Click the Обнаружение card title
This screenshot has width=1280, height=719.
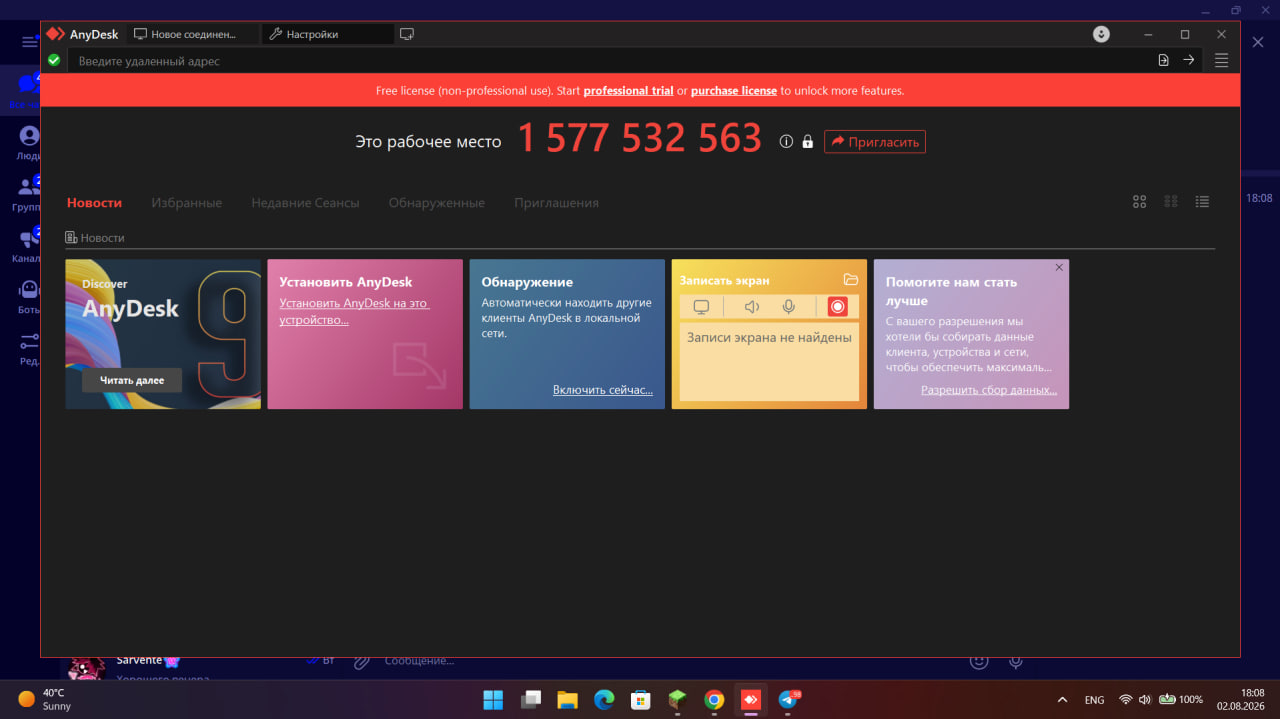(x=527, y=282)
